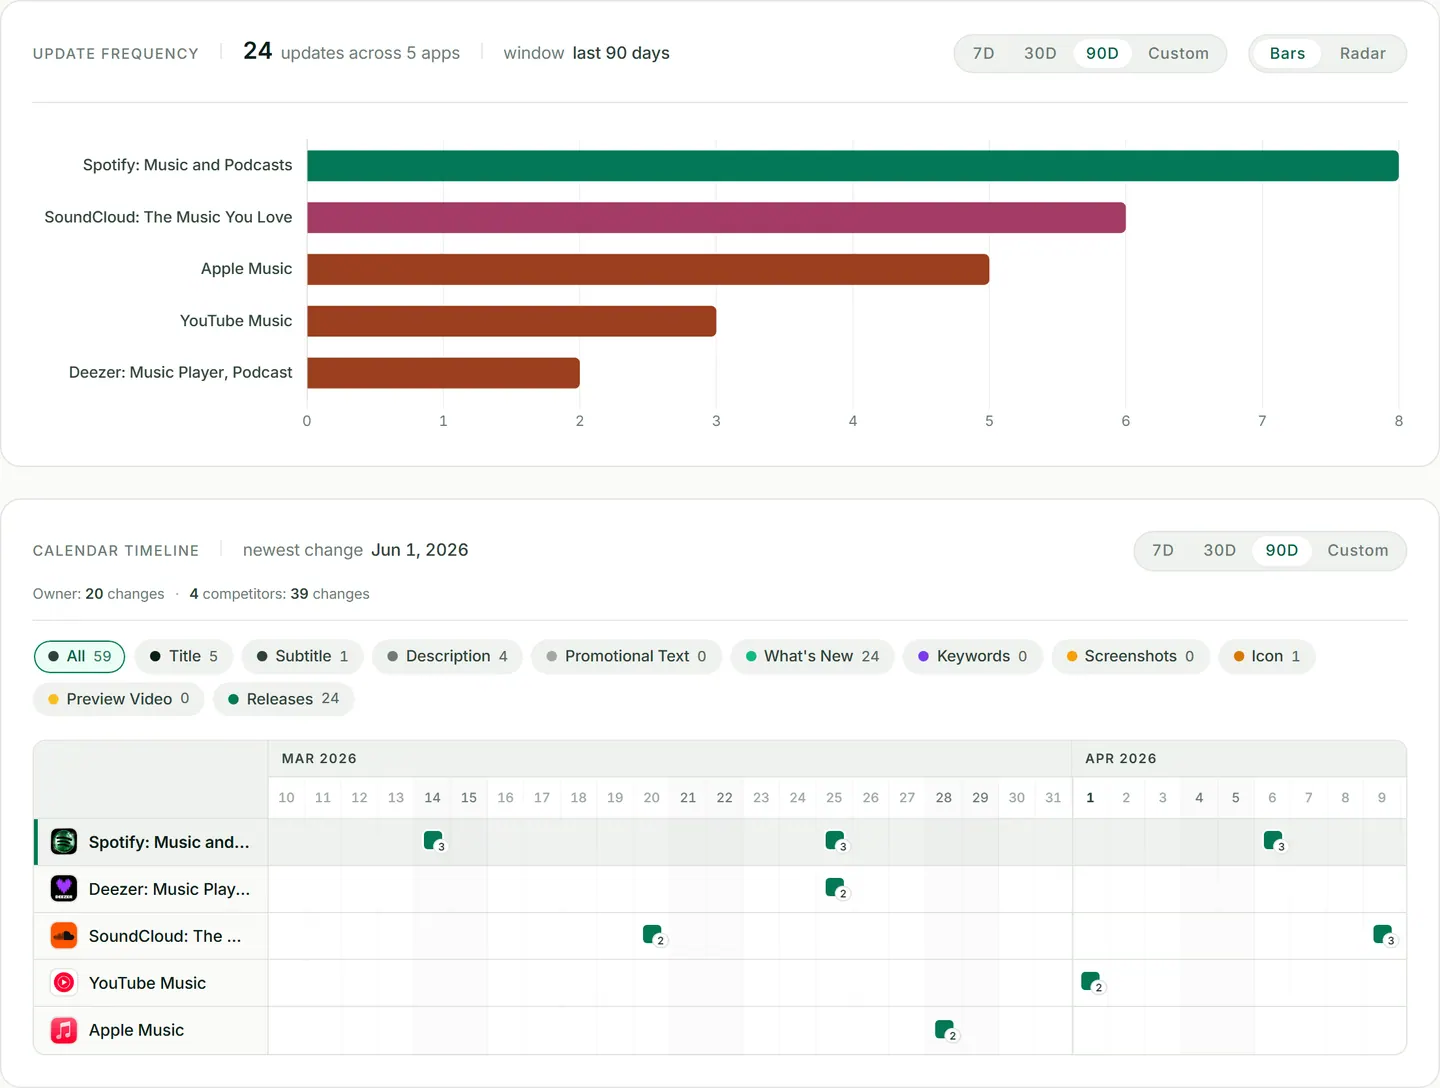Click the Deezer app icon in the timeline

tap(64, 889)
